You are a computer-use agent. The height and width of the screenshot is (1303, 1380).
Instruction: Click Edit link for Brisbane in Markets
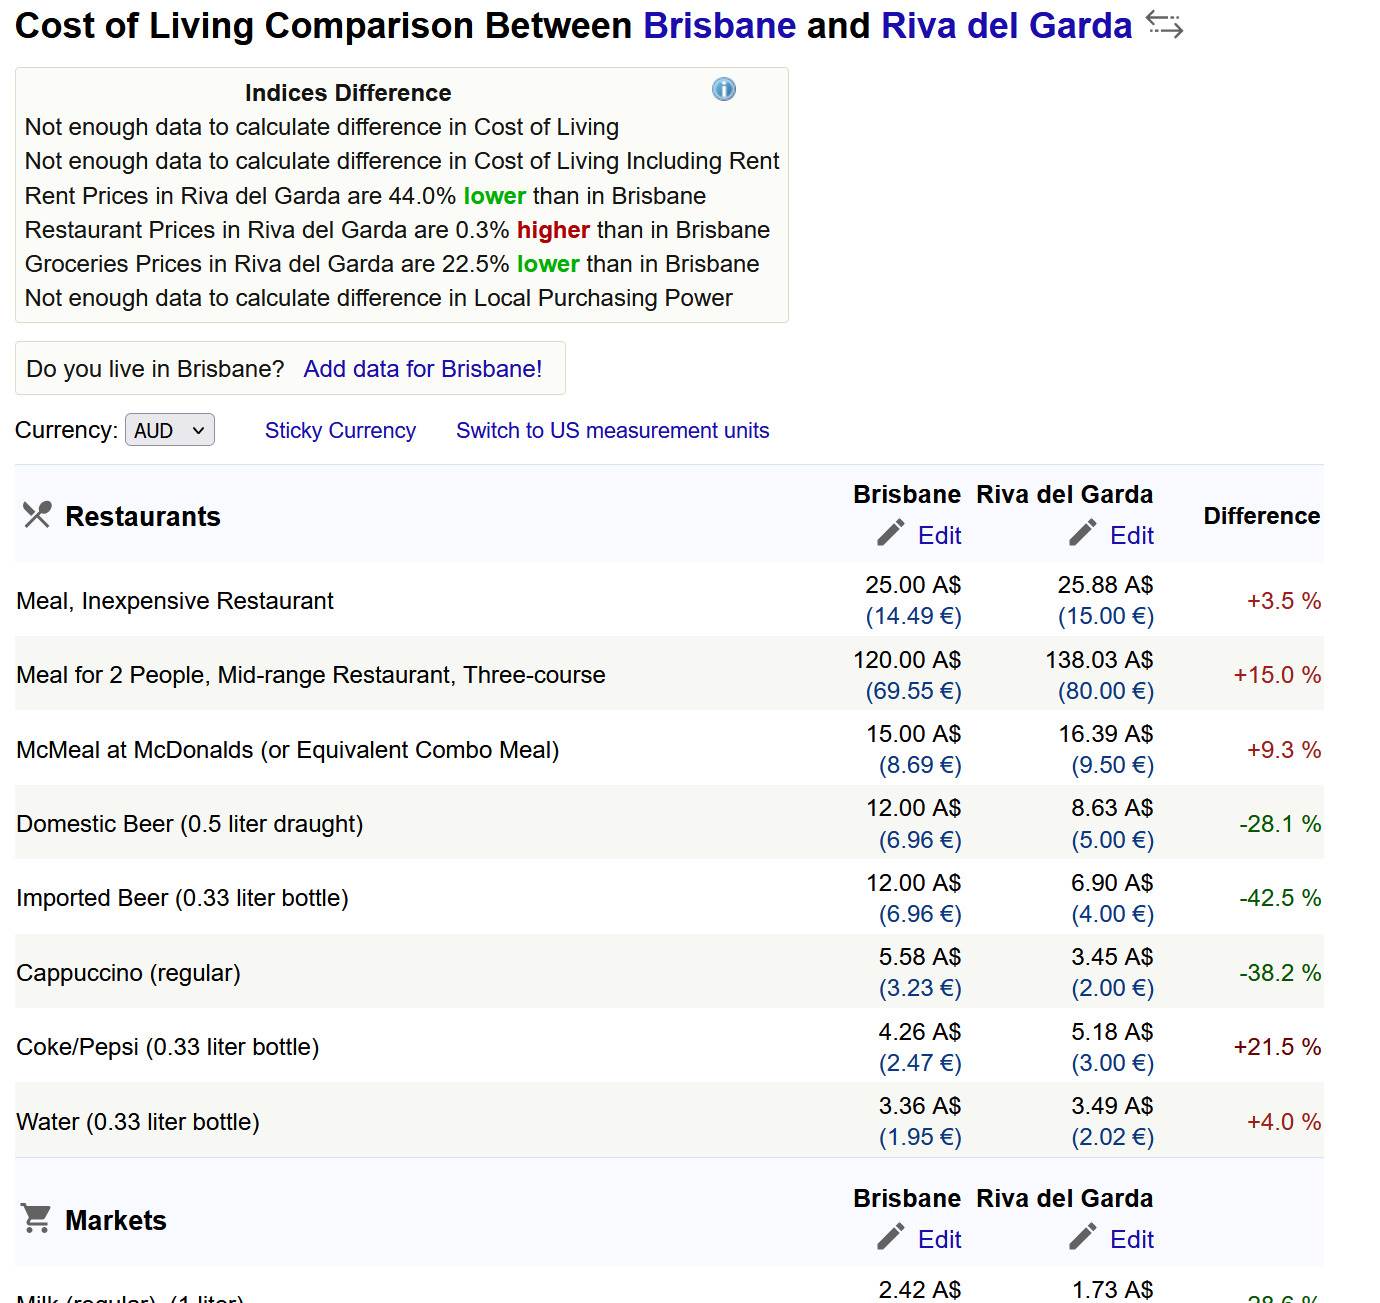pos(939,1240)
